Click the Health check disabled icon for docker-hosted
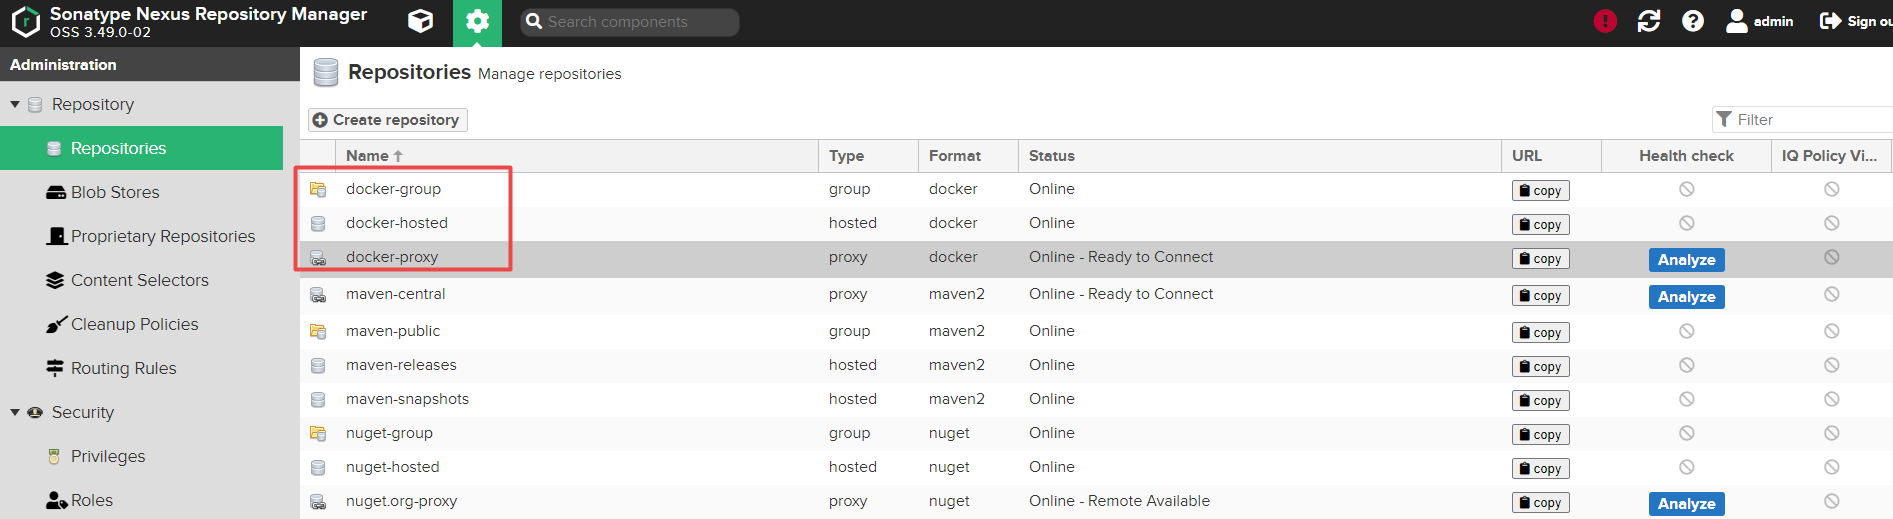The image size is (1893, 519). click(1686, 223)
